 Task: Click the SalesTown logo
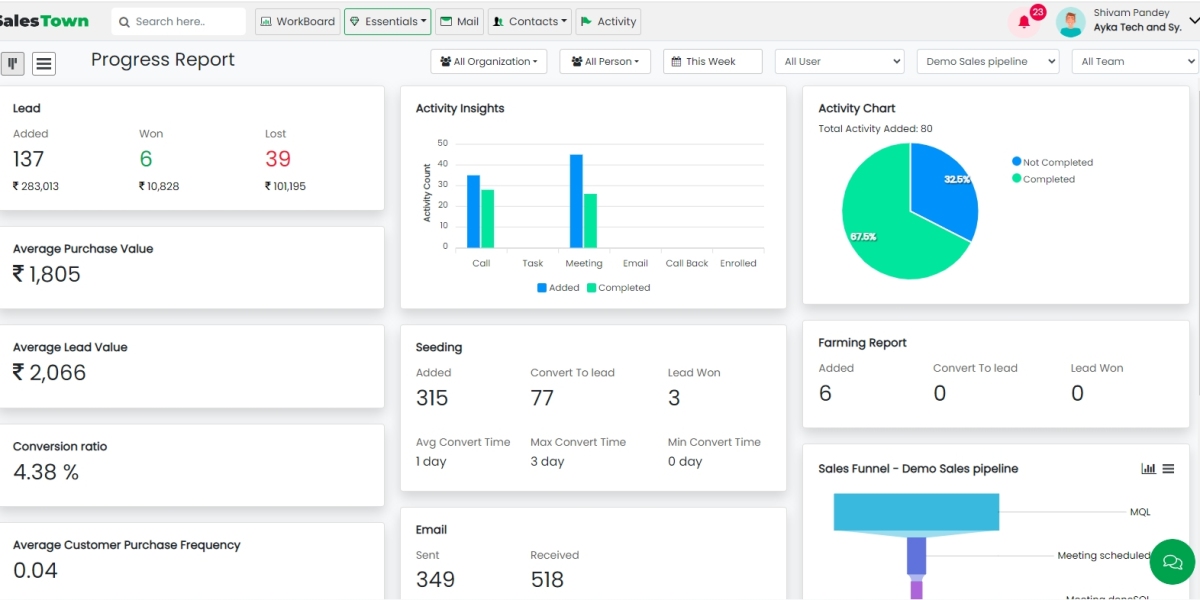44,21
